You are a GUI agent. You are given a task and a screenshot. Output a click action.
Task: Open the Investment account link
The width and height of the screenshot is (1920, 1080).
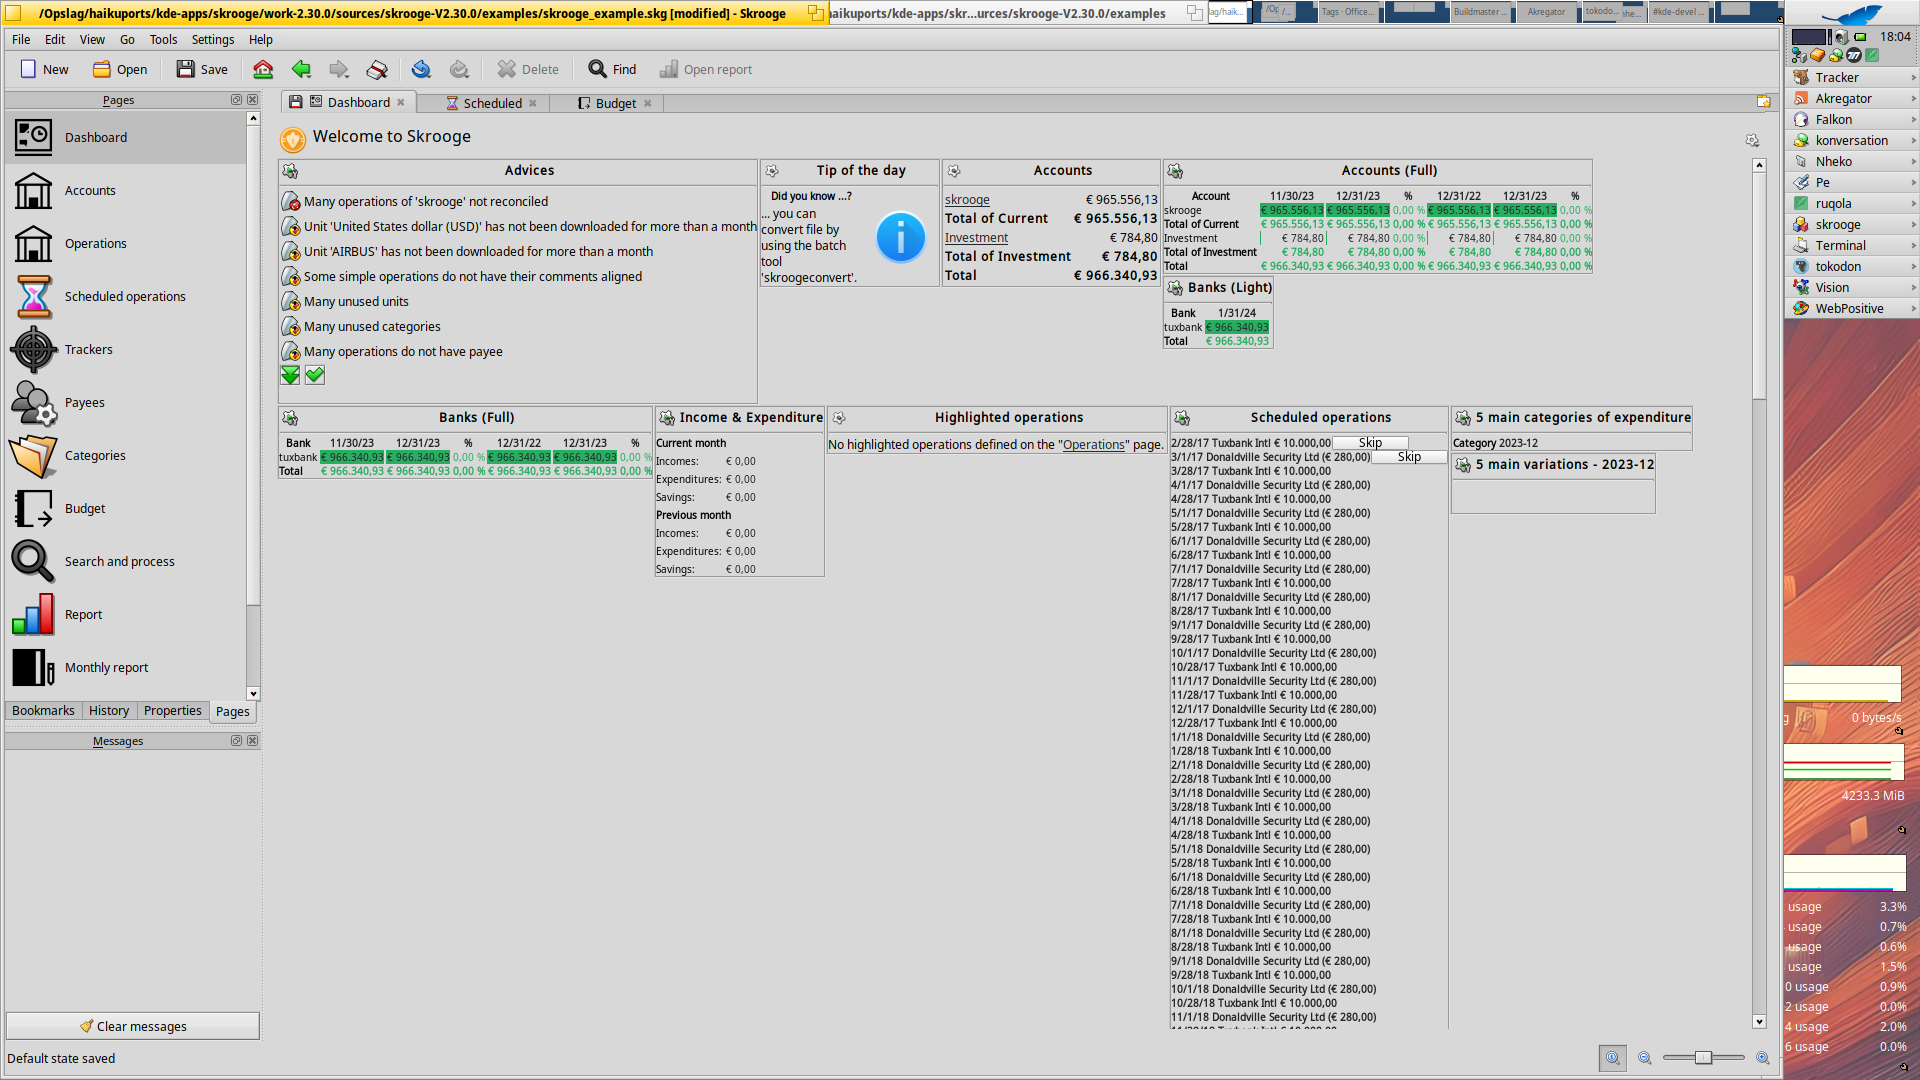[x=976, y=238]
